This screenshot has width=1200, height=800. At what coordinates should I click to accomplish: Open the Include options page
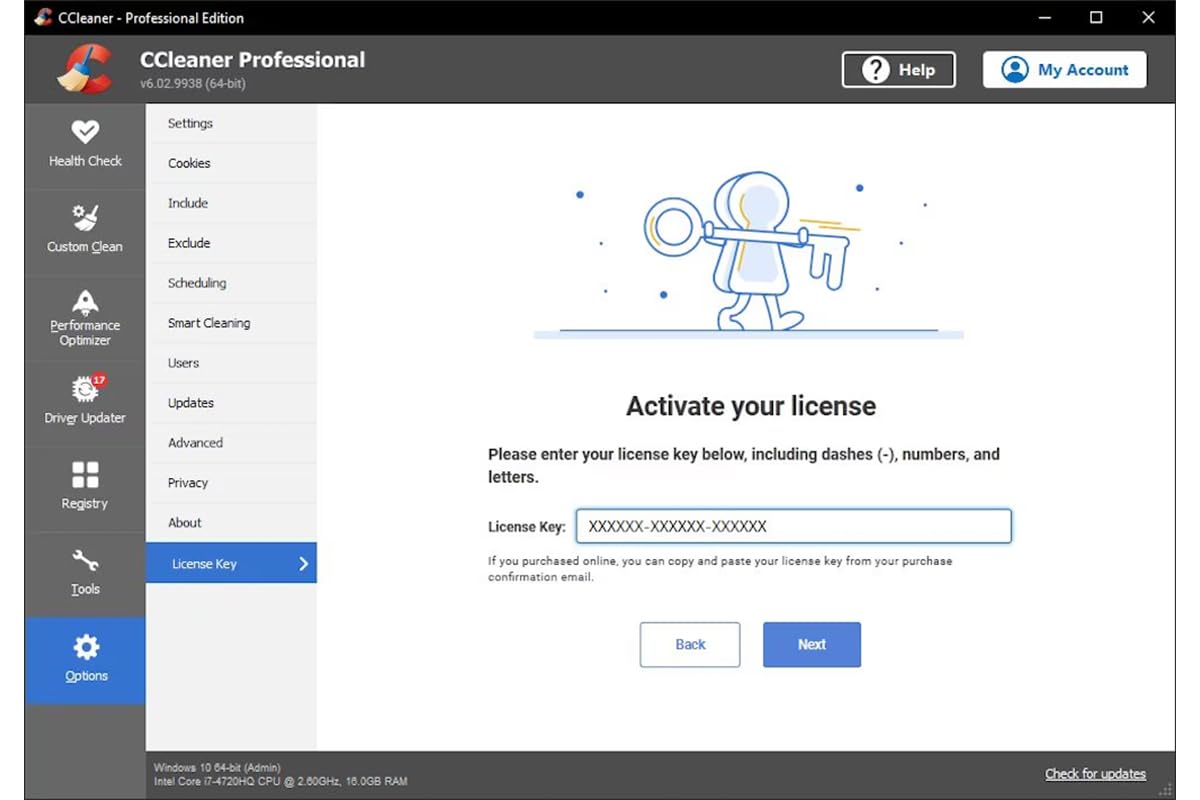click(x=231, y=203)
